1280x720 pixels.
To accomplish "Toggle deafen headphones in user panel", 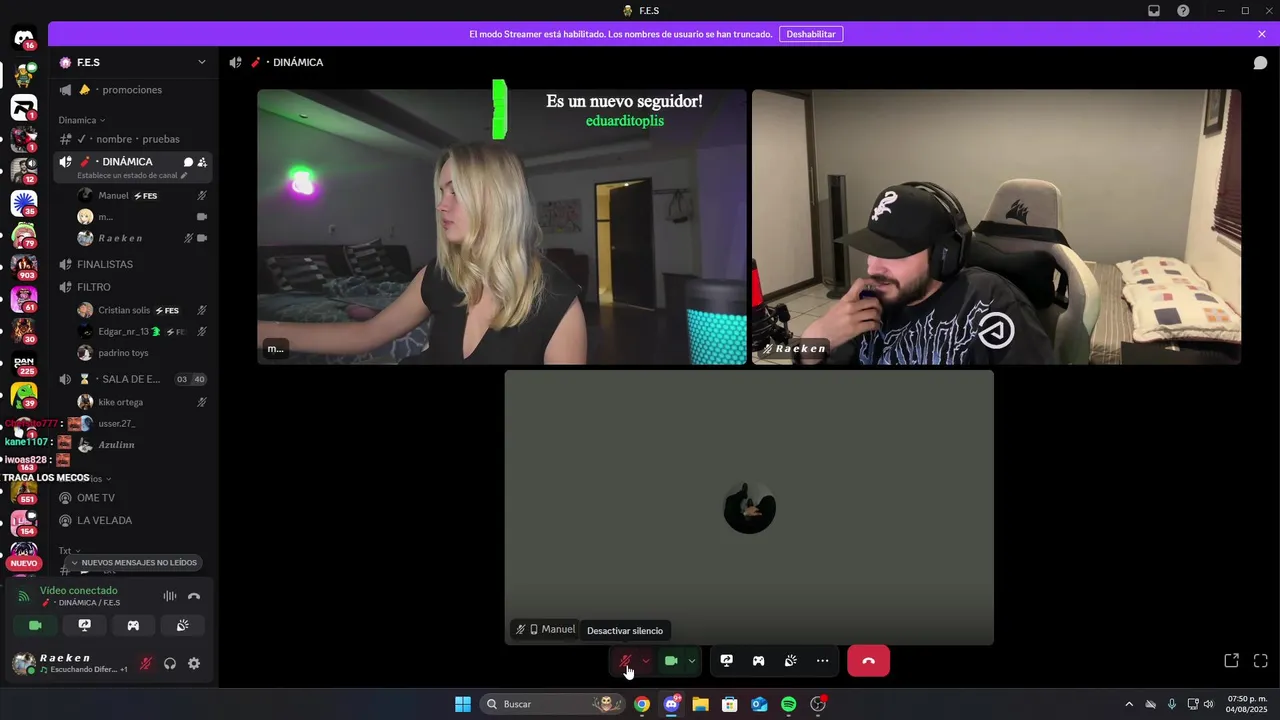I will tap(170, 664).
